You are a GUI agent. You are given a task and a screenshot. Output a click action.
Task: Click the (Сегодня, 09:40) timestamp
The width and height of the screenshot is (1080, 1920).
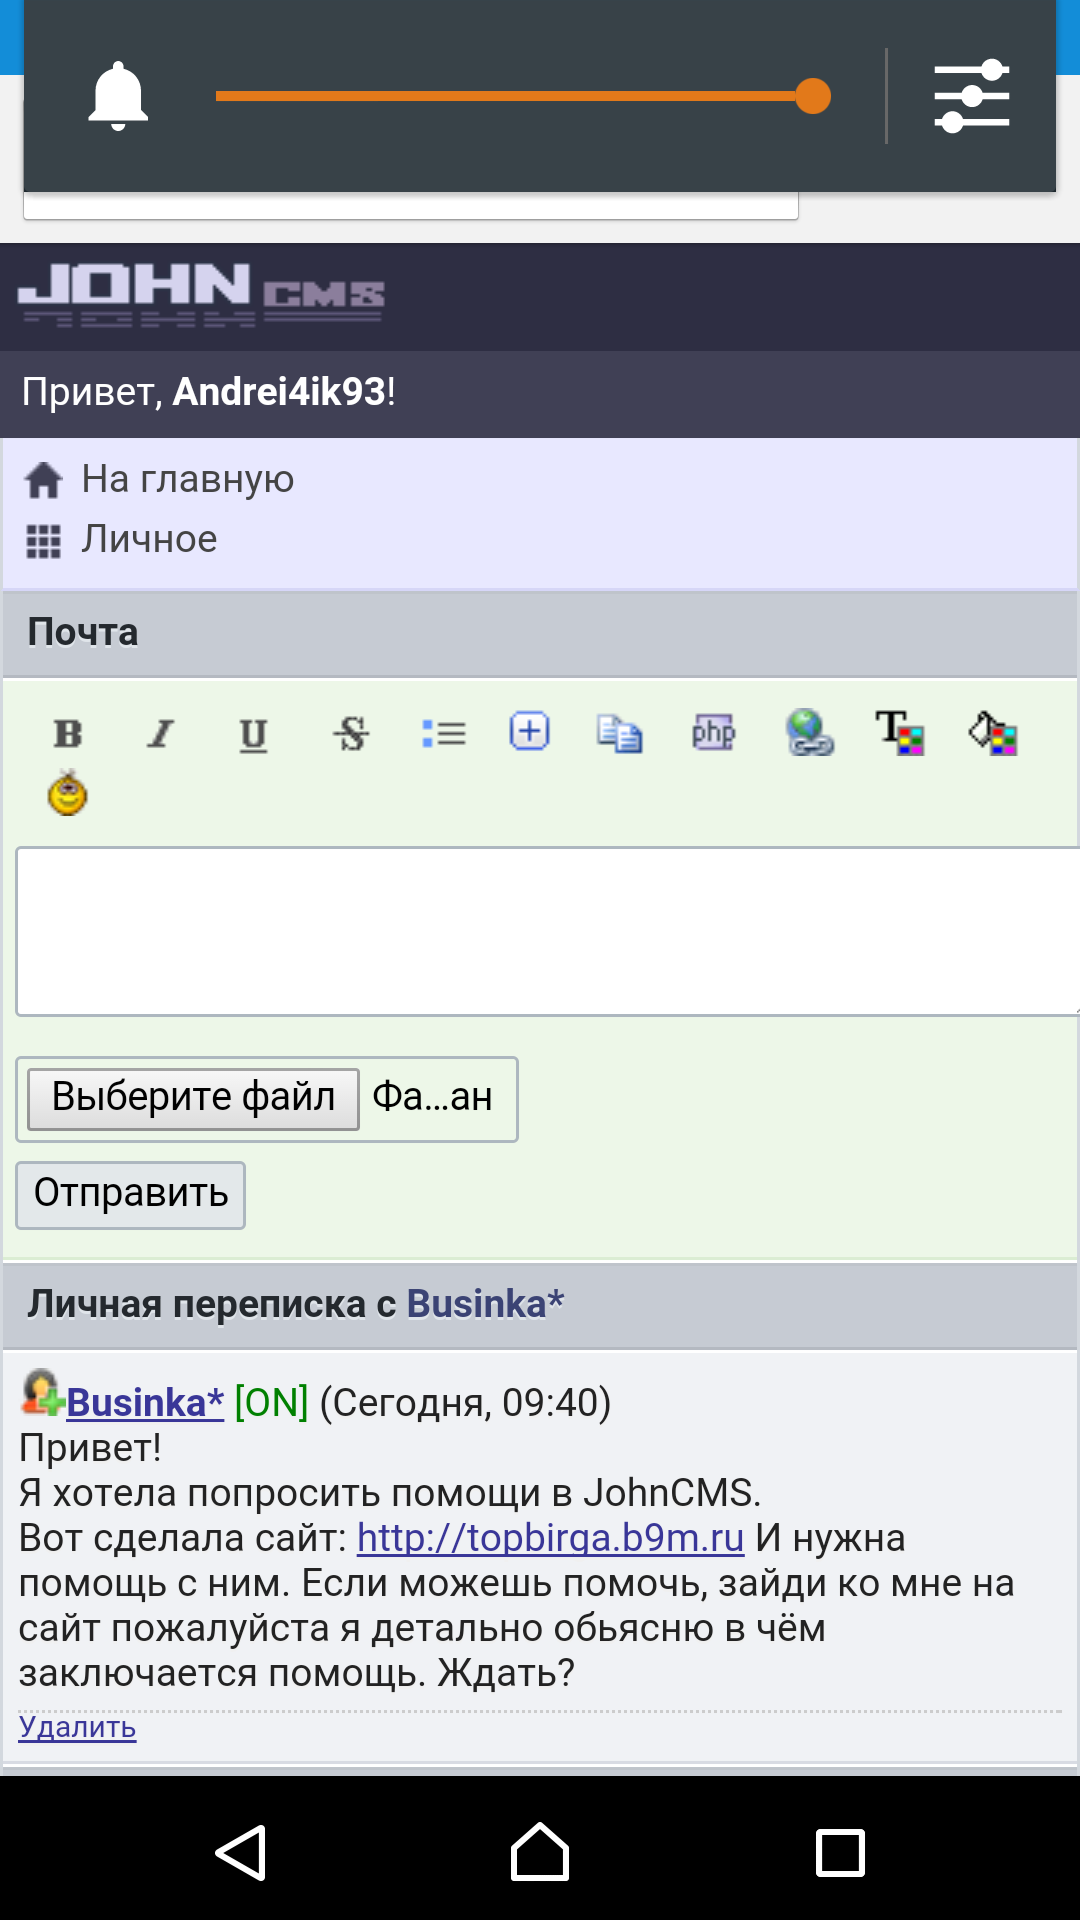tap(465, 1403)
